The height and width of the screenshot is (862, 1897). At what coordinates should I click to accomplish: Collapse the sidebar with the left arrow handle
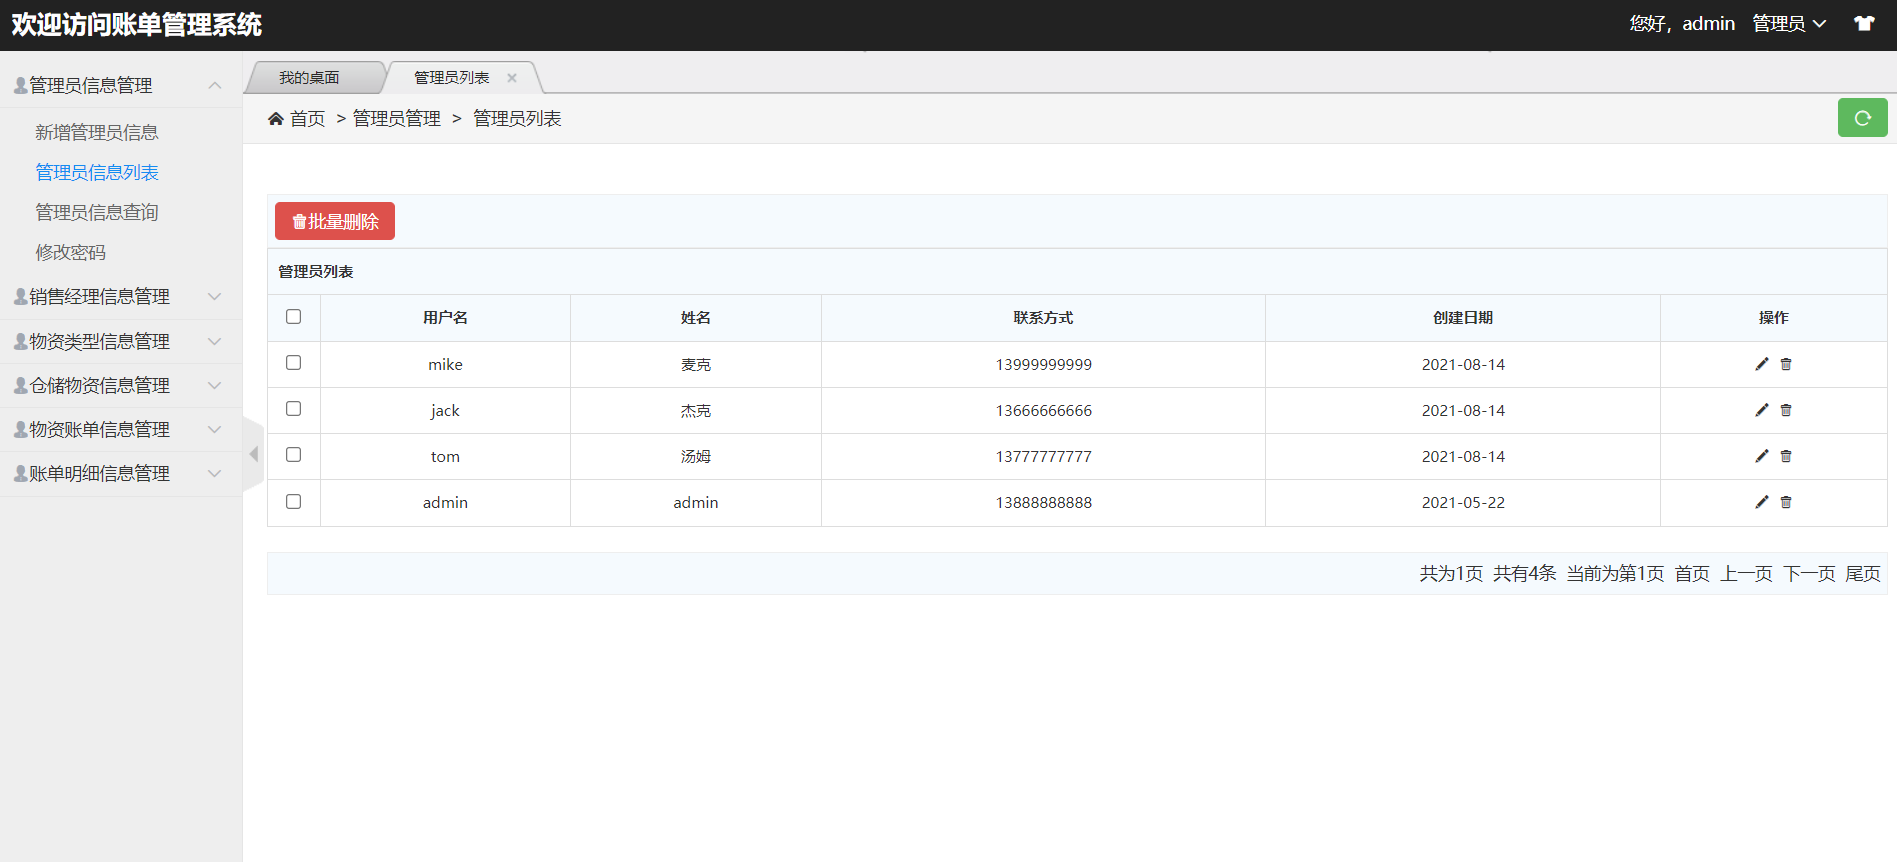coord(253,454)
